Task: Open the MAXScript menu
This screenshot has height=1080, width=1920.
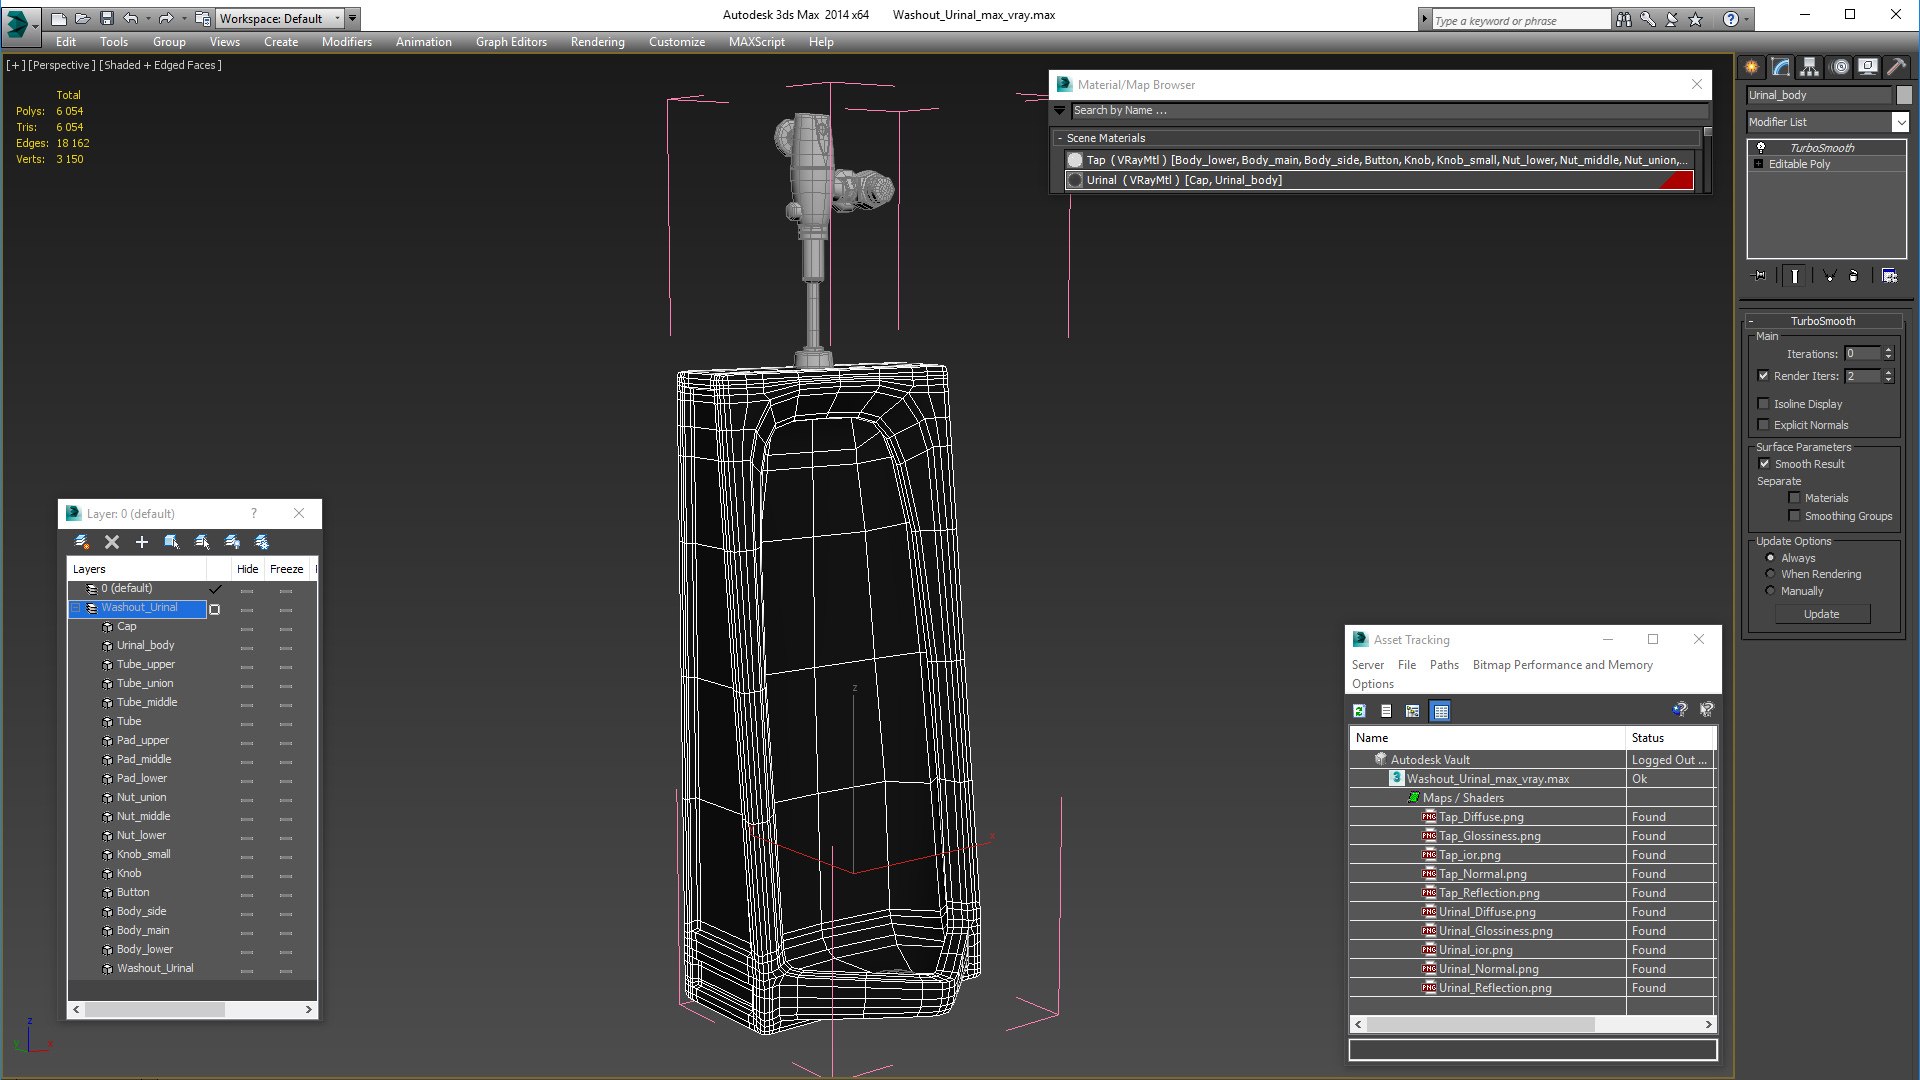Action: point(756,42)
